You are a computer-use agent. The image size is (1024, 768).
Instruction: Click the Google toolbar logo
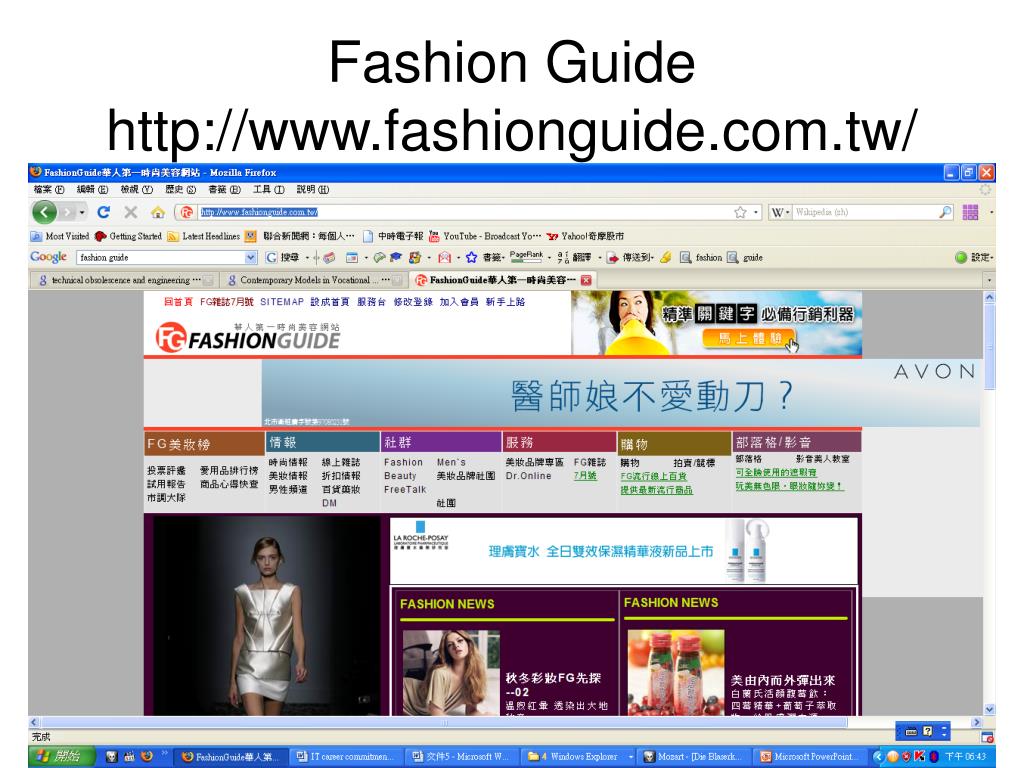pos(48,257)
